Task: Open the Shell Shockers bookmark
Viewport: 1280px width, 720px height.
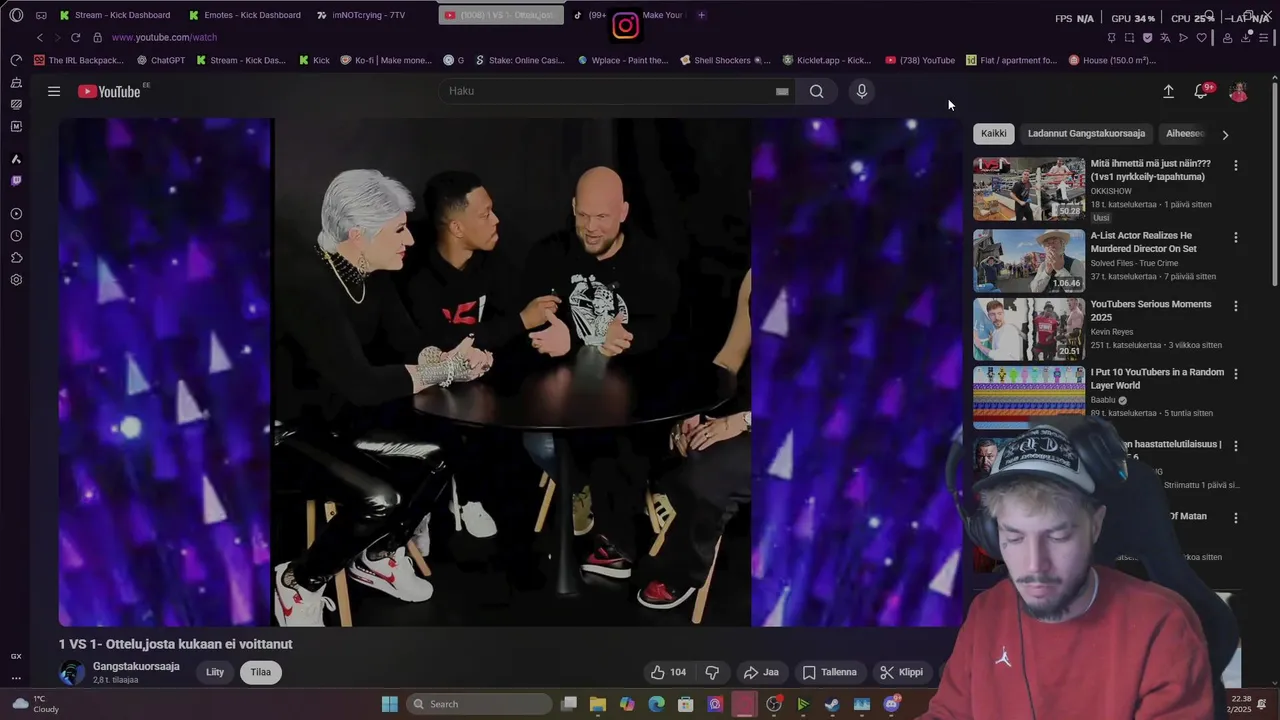Action: coord(724,60)
